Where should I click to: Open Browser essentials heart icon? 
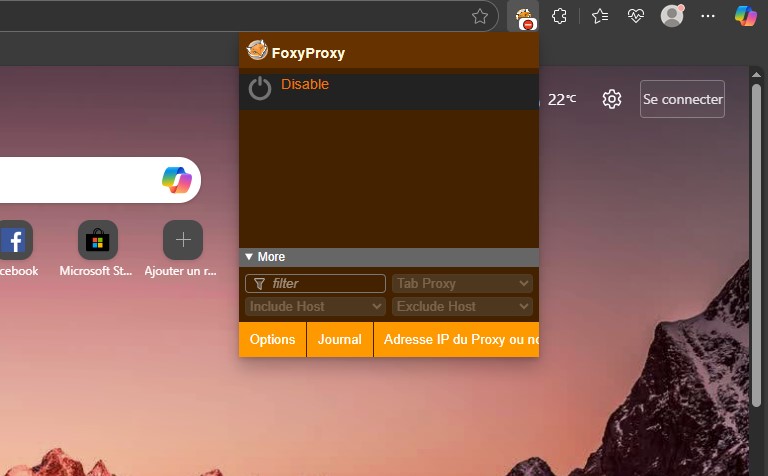coord(636,16)
